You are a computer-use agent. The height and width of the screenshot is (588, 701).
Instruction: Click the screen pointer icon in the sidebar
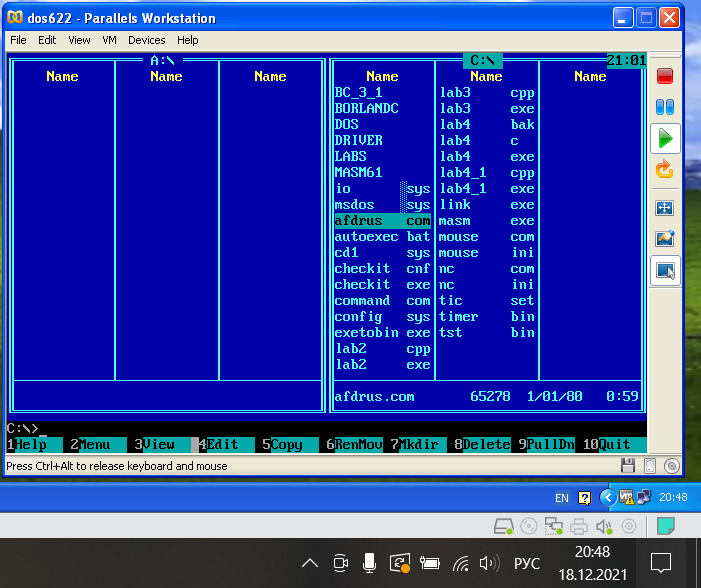665,271
